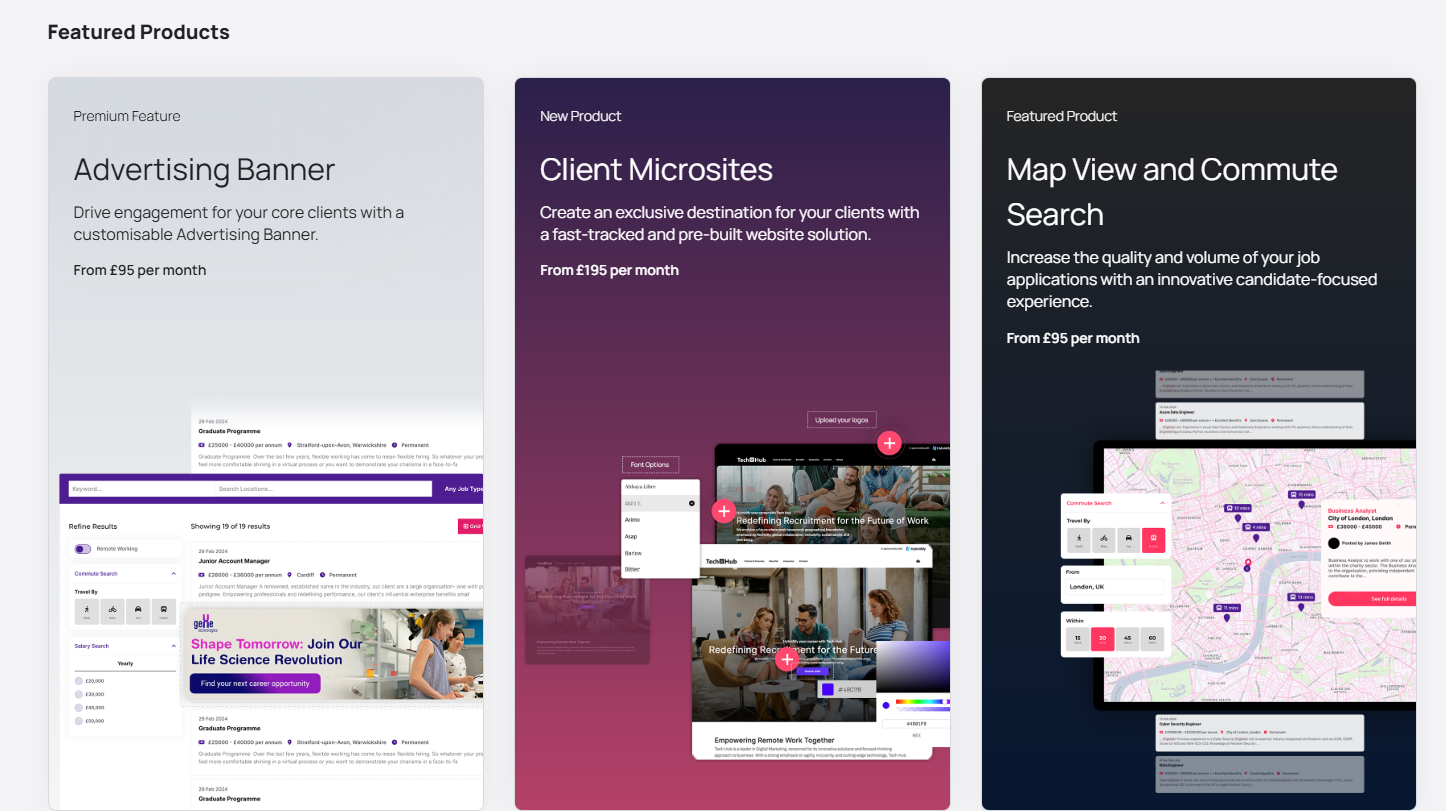
Task: Click the See full details button
Action: (1370, 599)
